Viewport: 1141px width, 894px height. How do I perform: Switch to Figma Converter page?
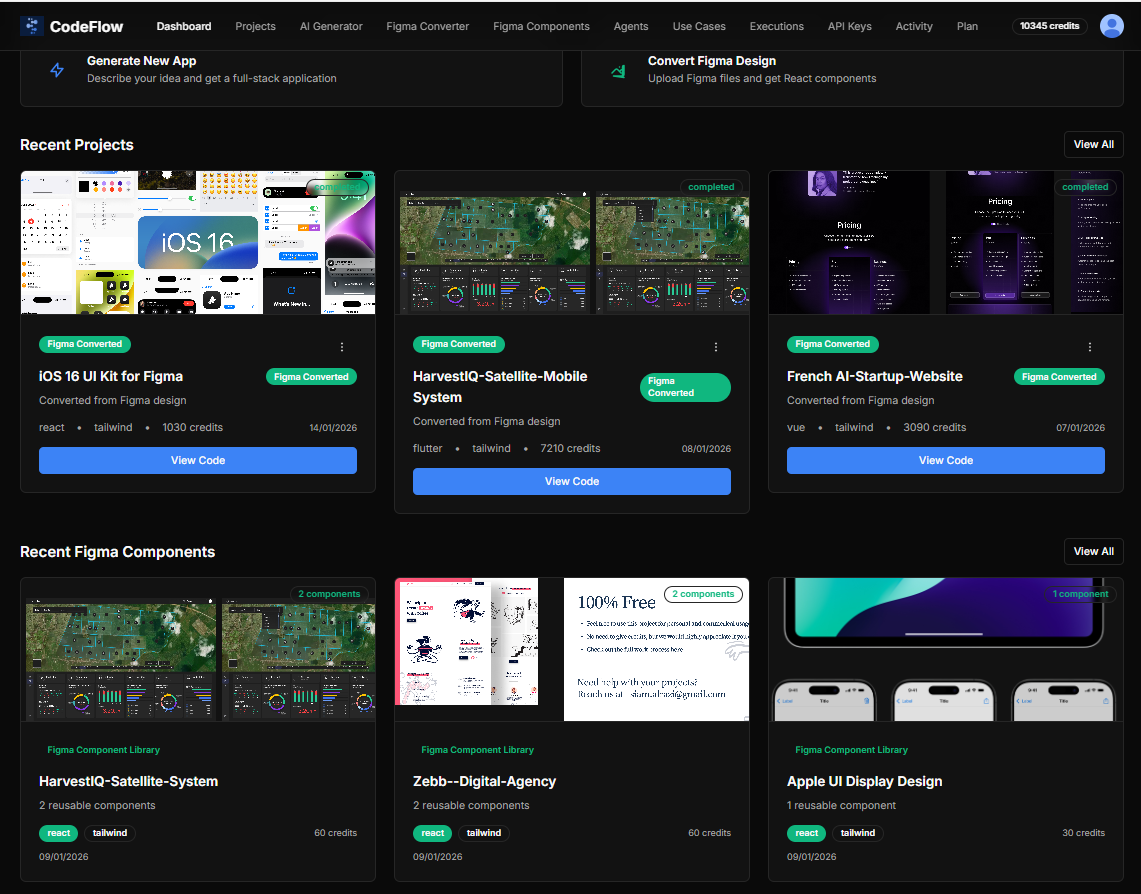pos(428,26)
